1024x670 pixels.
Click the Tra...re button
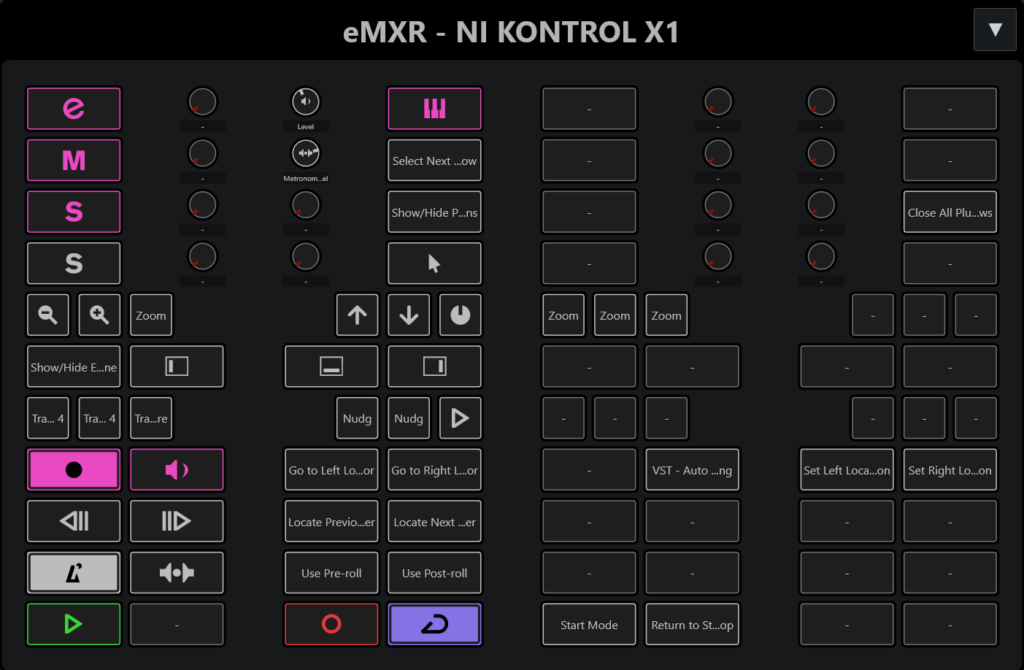pyautogui.click(x=151, y=418)
